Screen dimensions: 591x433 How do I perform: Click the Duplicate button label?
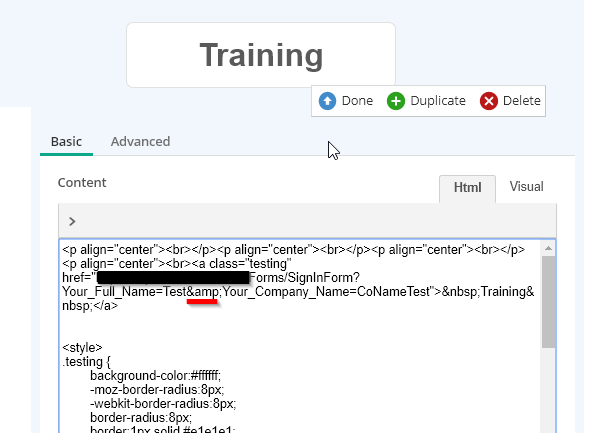coord(438,101)
